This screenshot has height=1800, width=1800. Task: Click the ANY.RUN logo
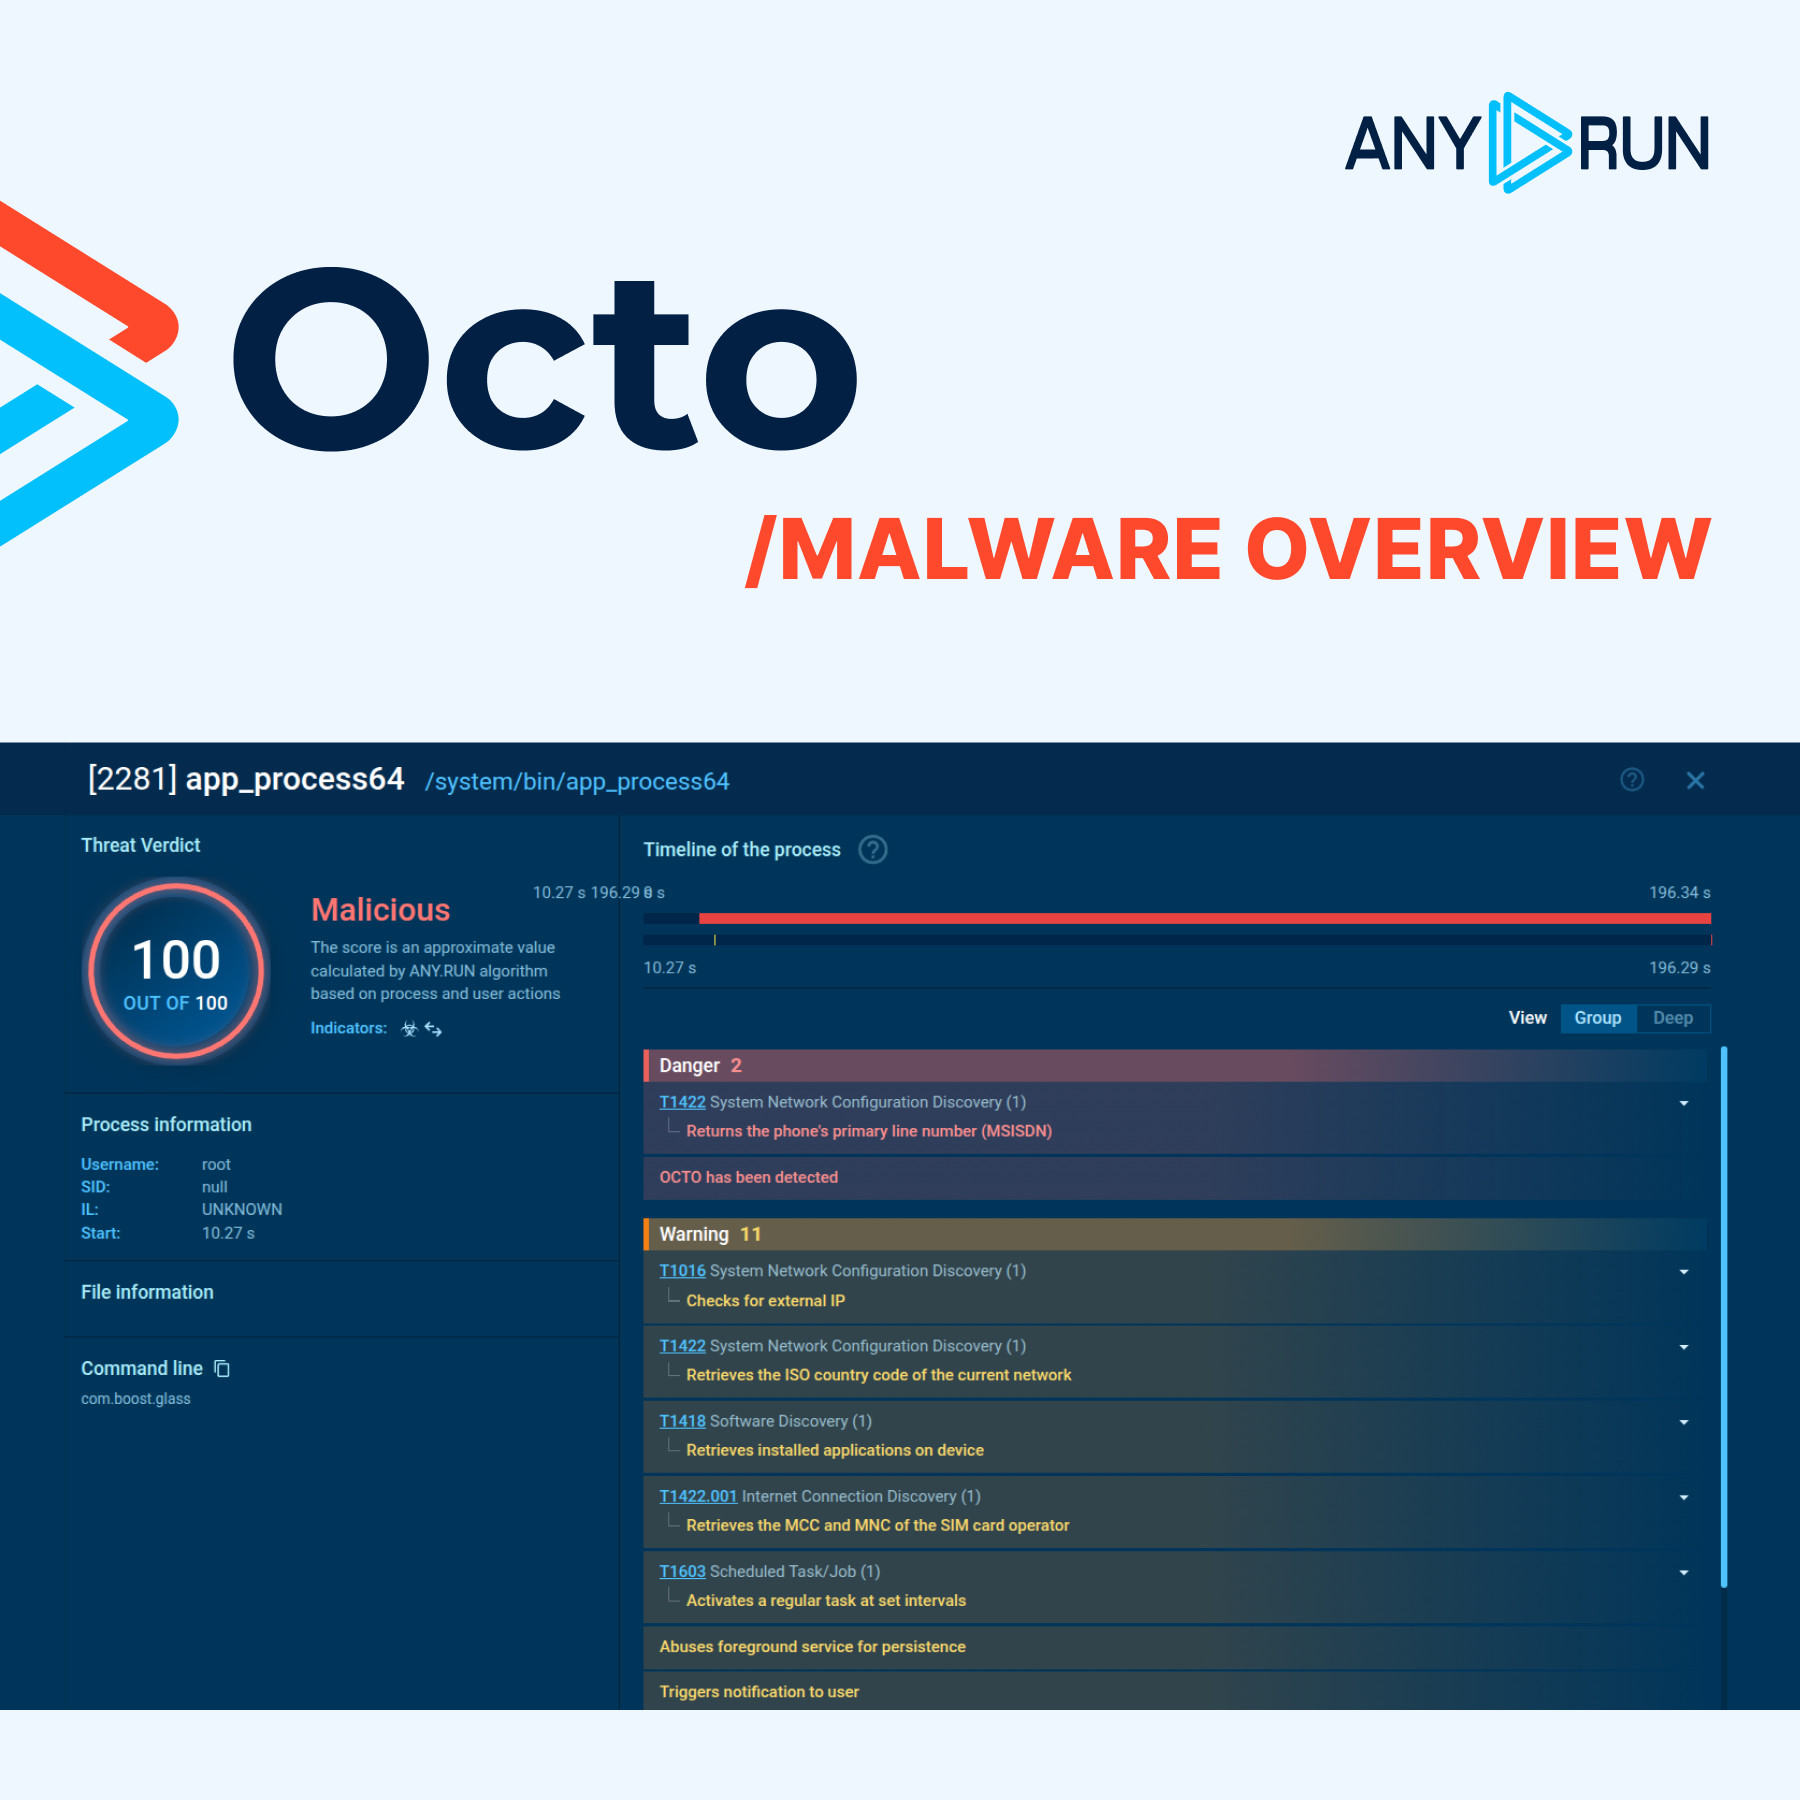(x=1527, y=143)
